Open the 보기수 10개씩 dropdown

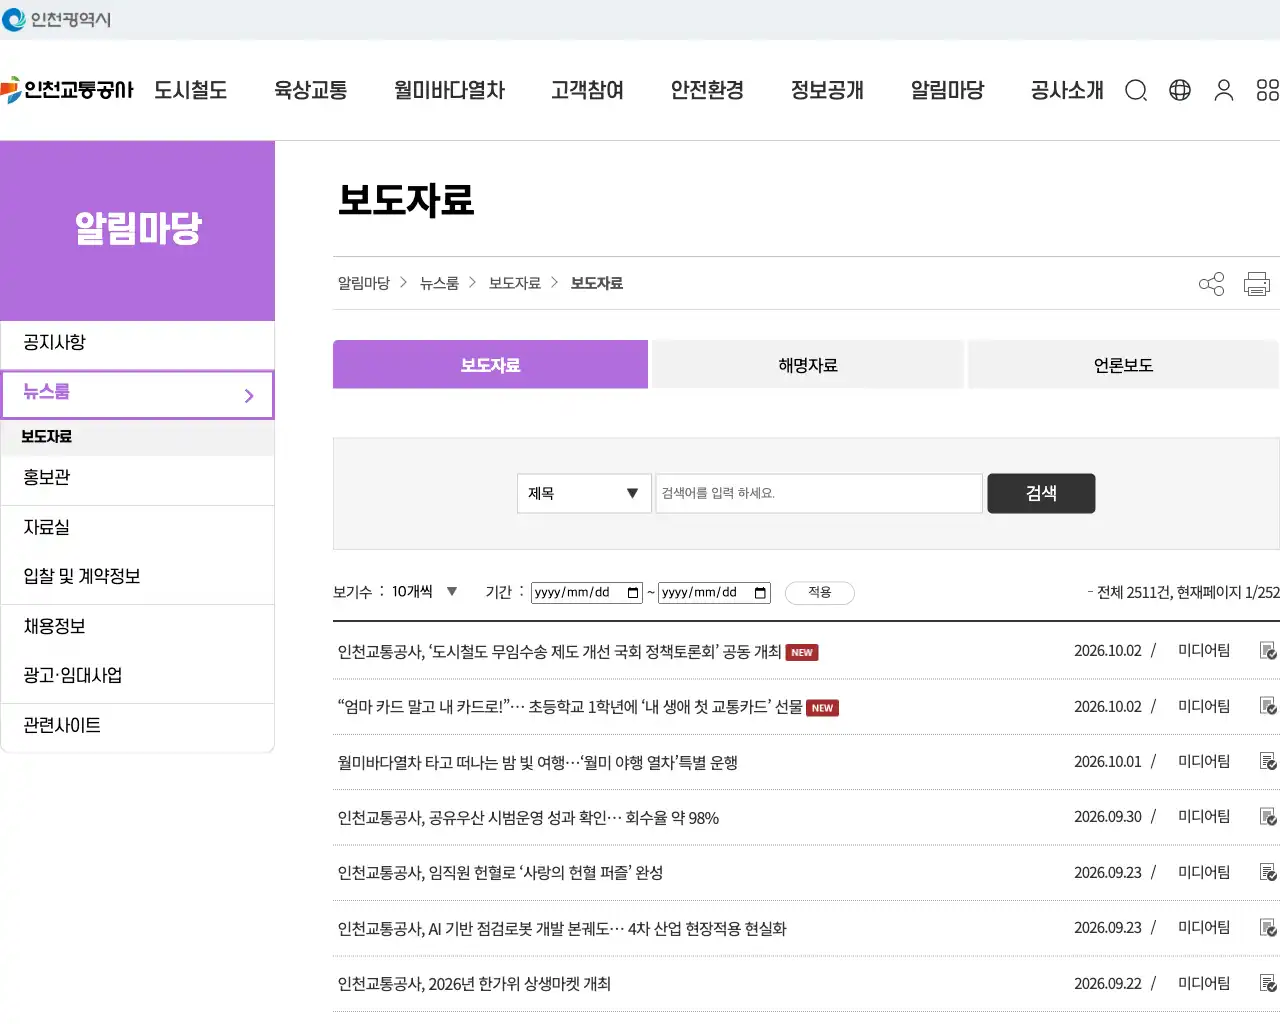pos(424,592)
